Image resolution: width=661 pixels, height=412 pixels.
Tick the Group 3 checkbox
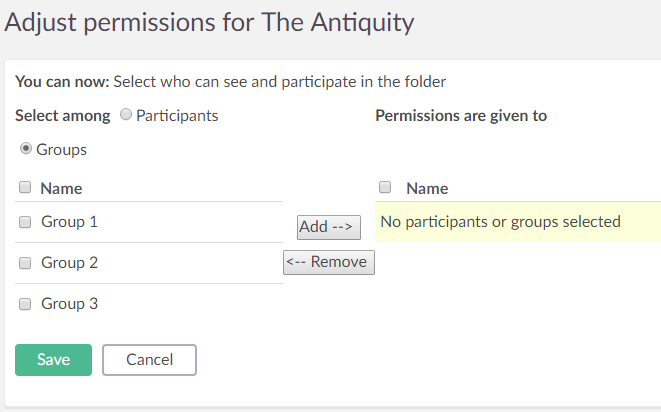[x=25, y=304]
